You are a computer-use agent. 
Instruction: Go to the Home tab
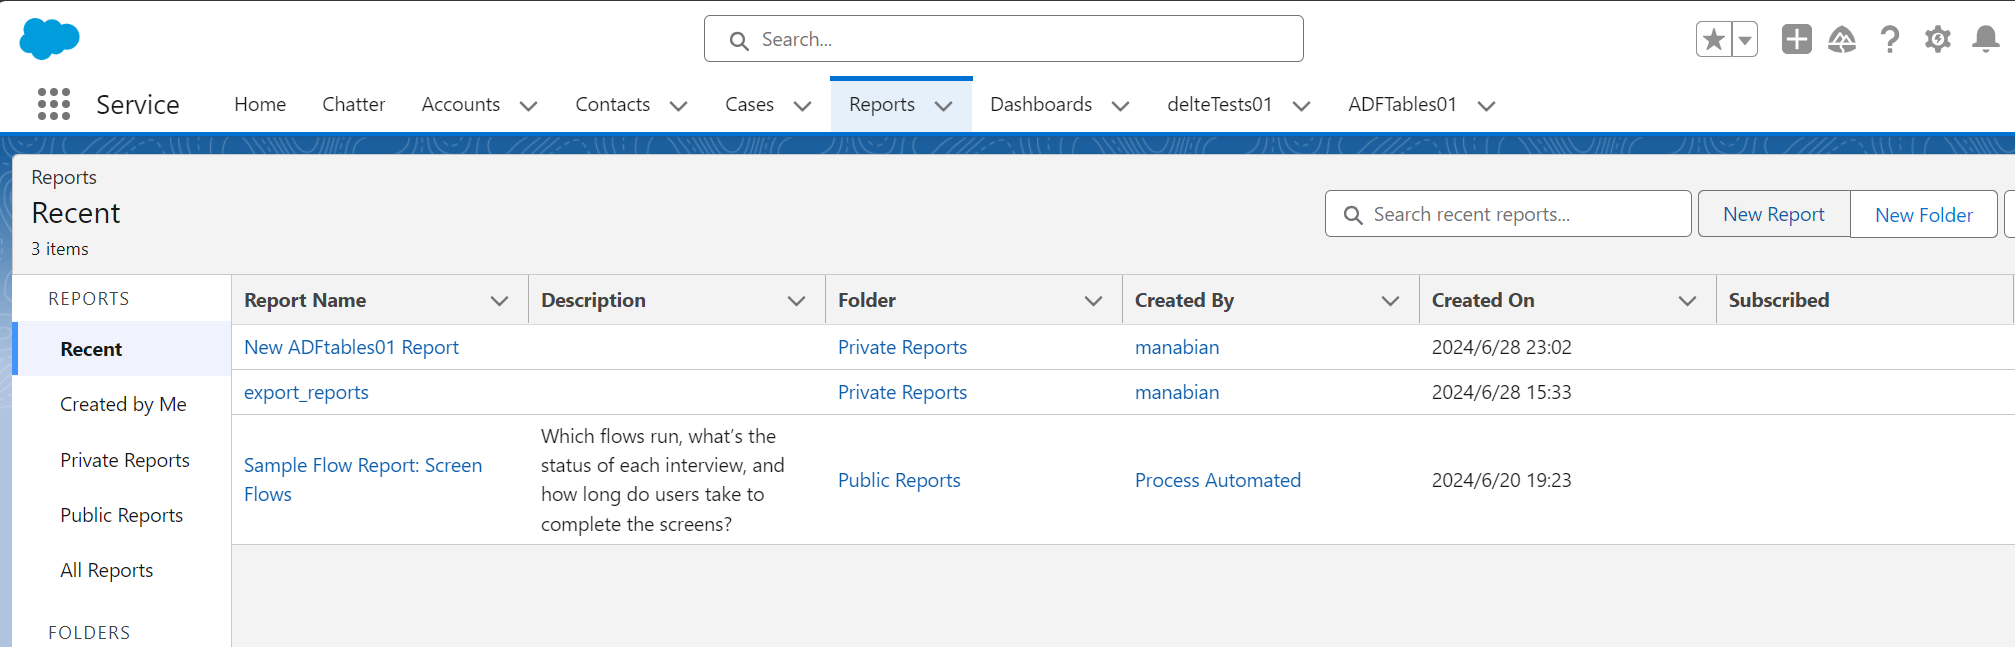click(x=260, y=104)
